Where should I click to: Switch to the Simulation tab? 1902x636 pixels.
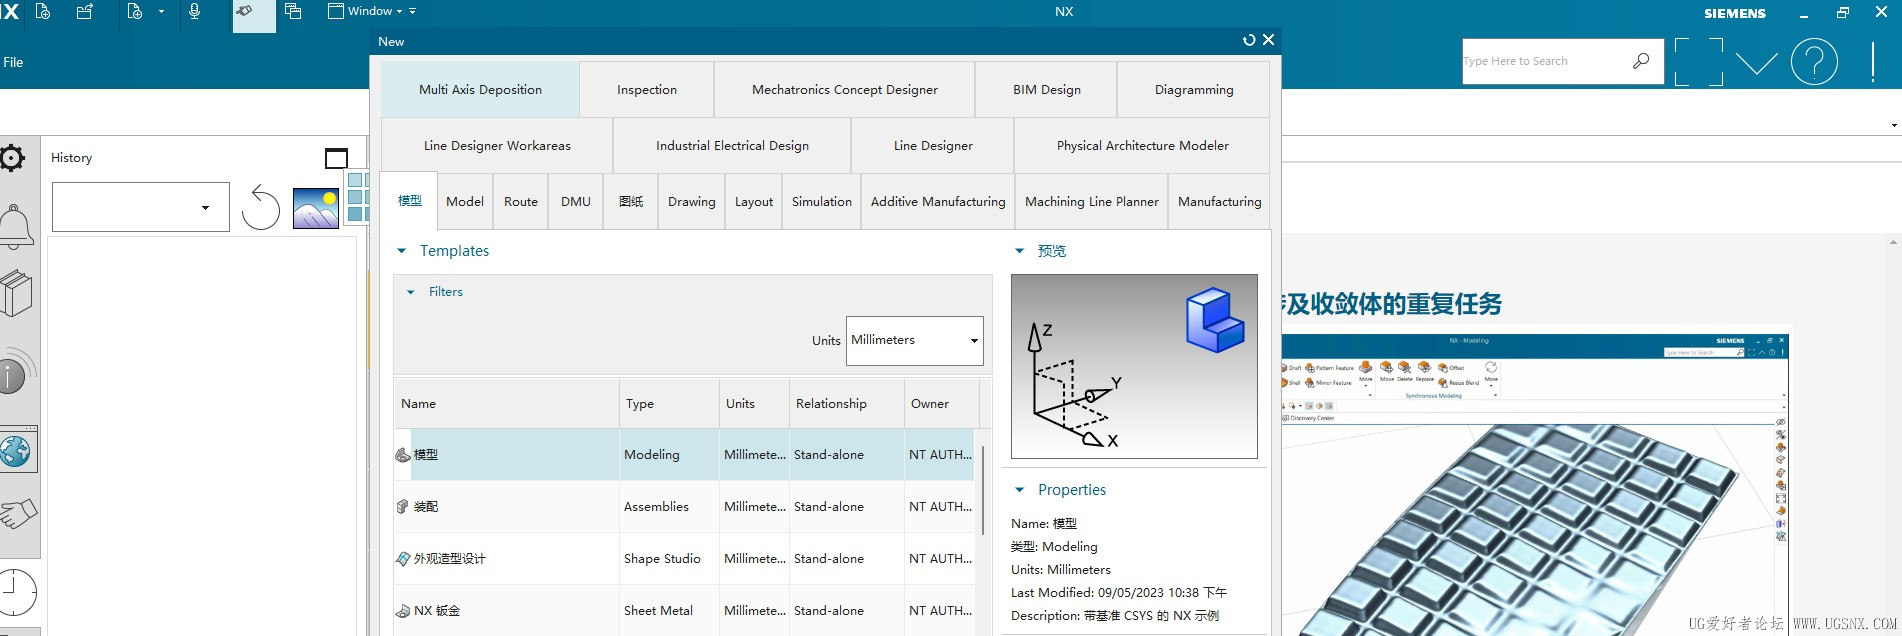pyautogui.click(x=822, y=201)
